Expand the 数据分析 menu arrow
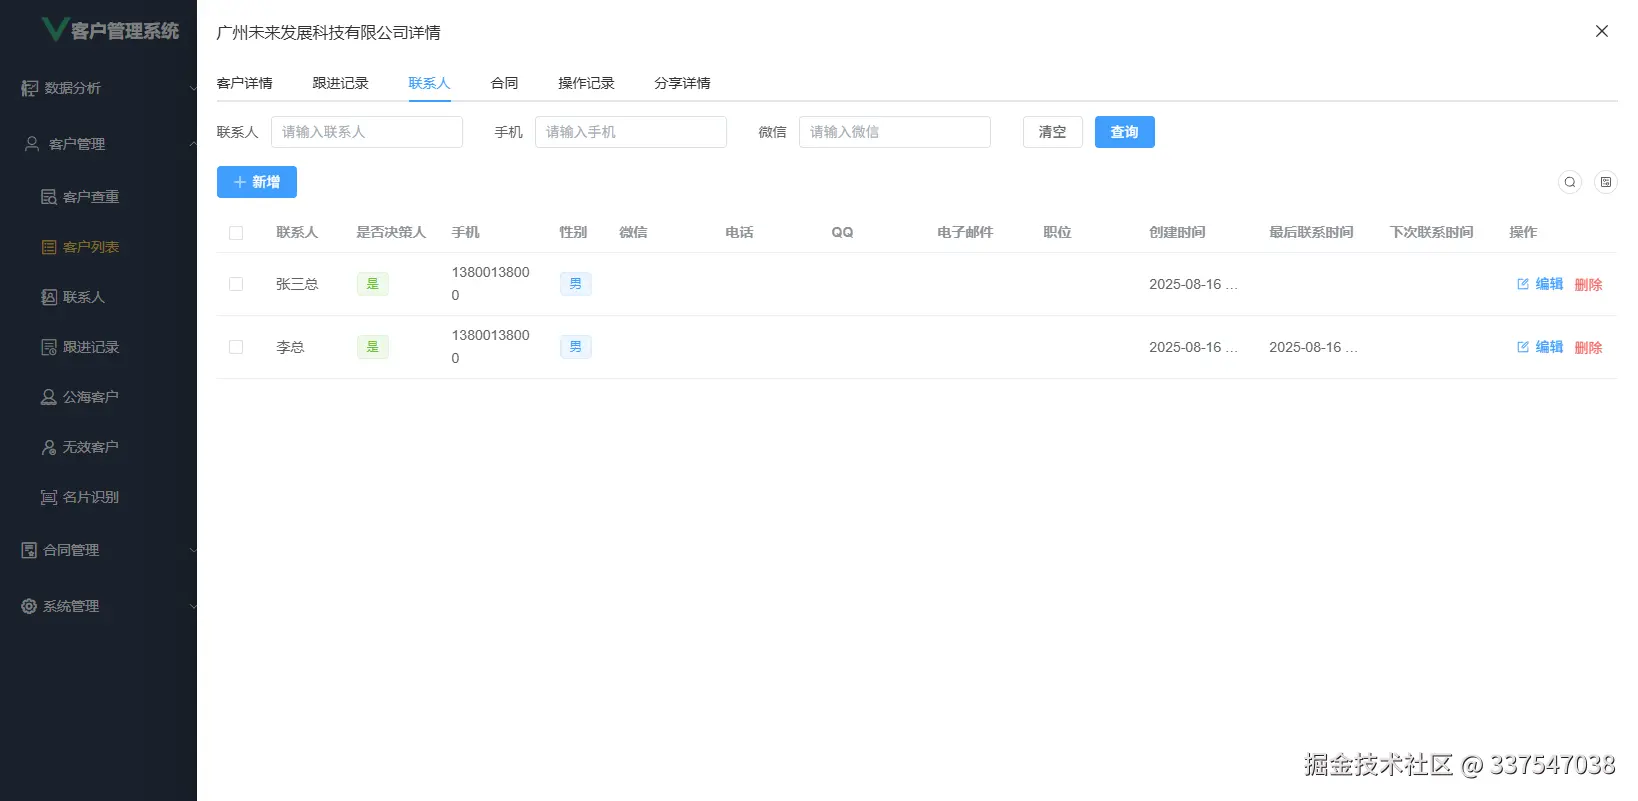This screenshot has height=801, width=1638. (x=193, y=88)
